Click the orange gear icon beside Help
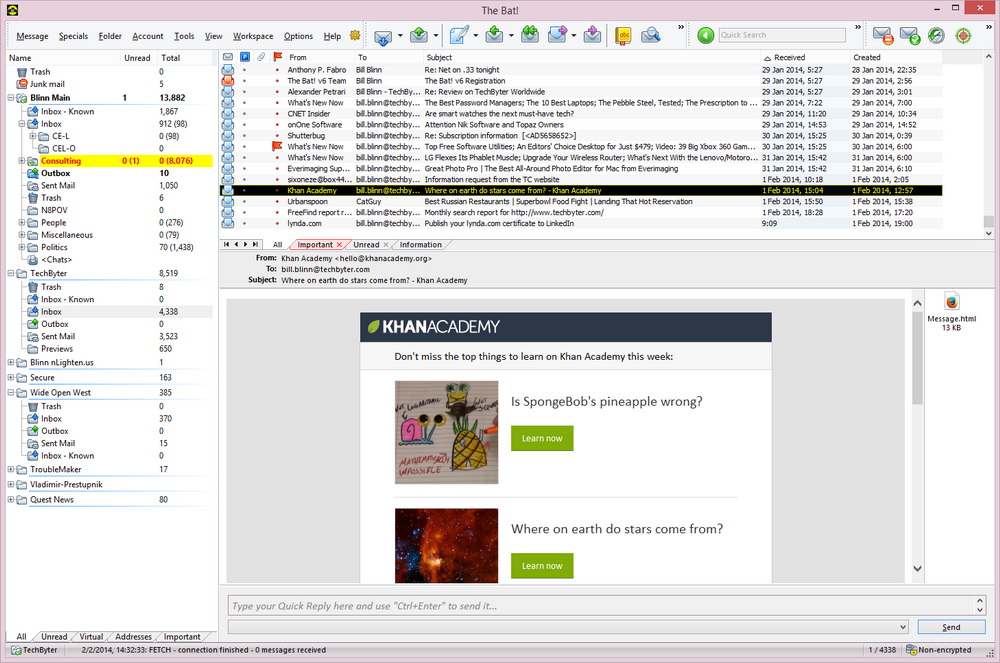This screenshot has height=663, width=1000. coord(355,35)
